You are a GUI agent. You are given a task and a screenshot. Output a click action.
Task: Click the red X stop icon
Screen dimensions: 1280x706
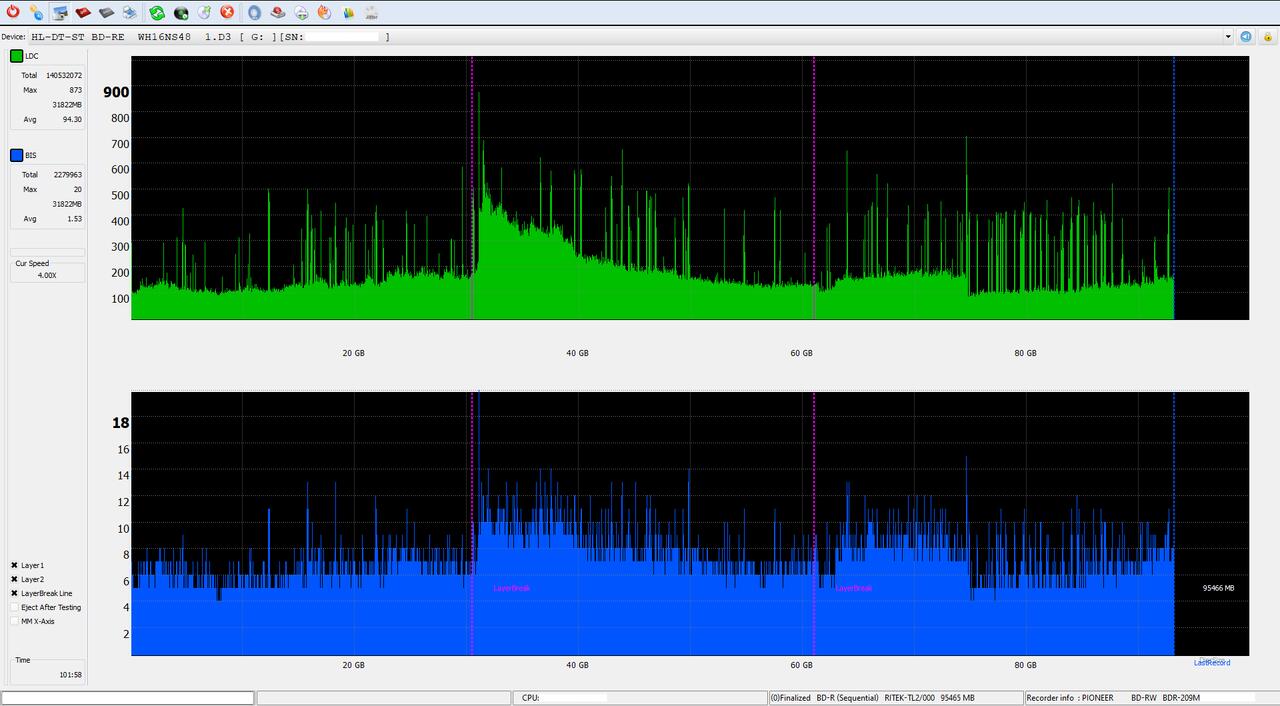click(227, 12)
